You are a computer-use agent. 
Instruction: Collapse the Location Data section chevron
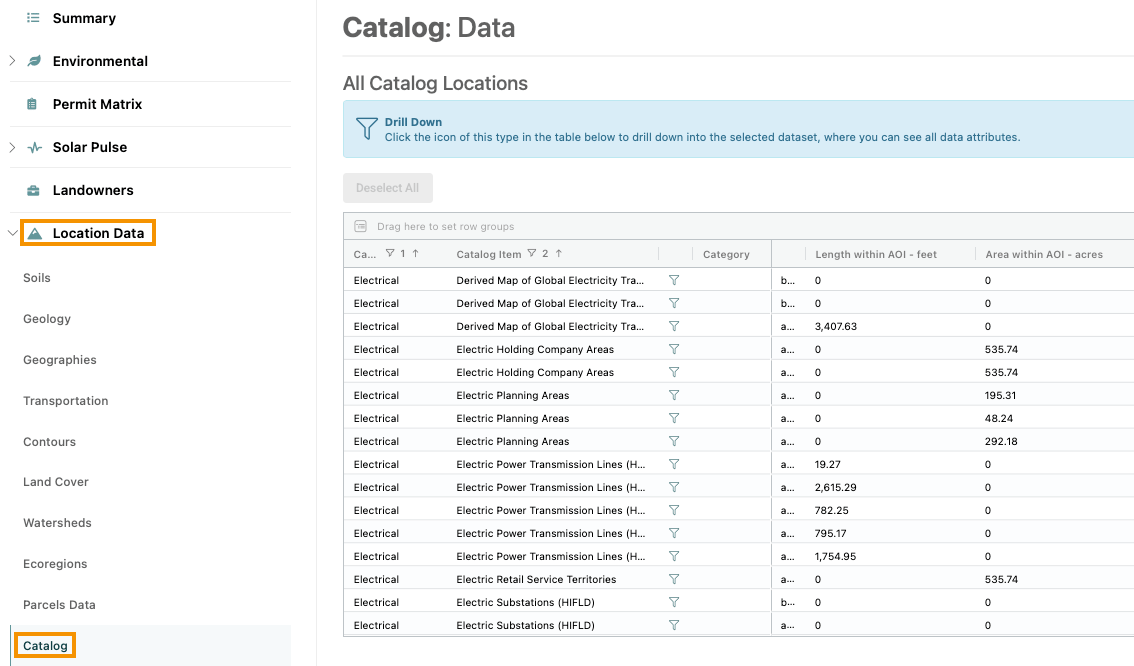pos(12,233)
